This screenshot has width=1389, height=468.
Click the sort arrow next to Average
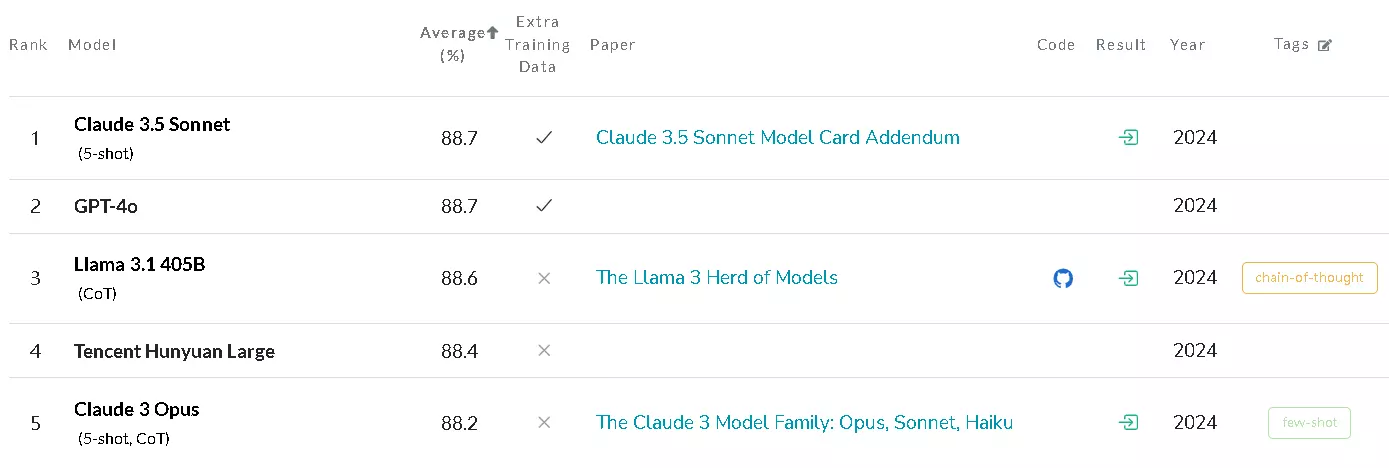pos(492,33)
